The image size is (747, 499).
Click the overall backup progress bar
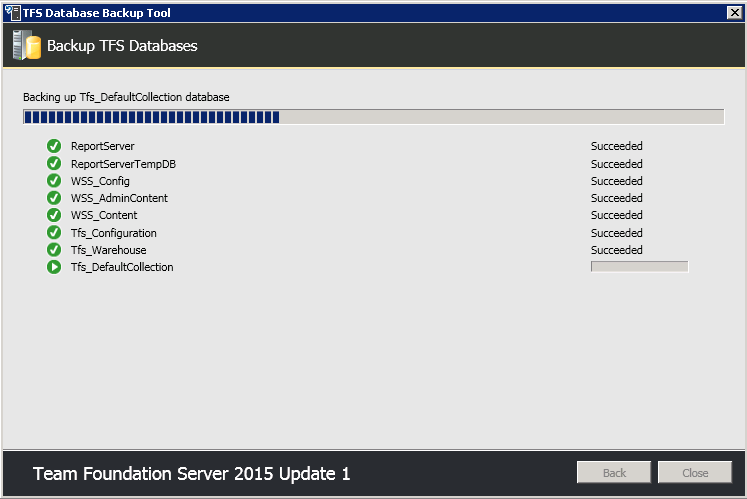click(x=374, y=117)
